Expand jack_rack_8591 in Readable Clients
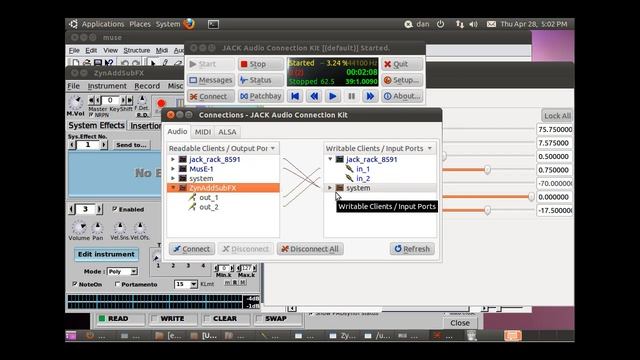Viewport: 640px width, 360px height. pos(173,159)
